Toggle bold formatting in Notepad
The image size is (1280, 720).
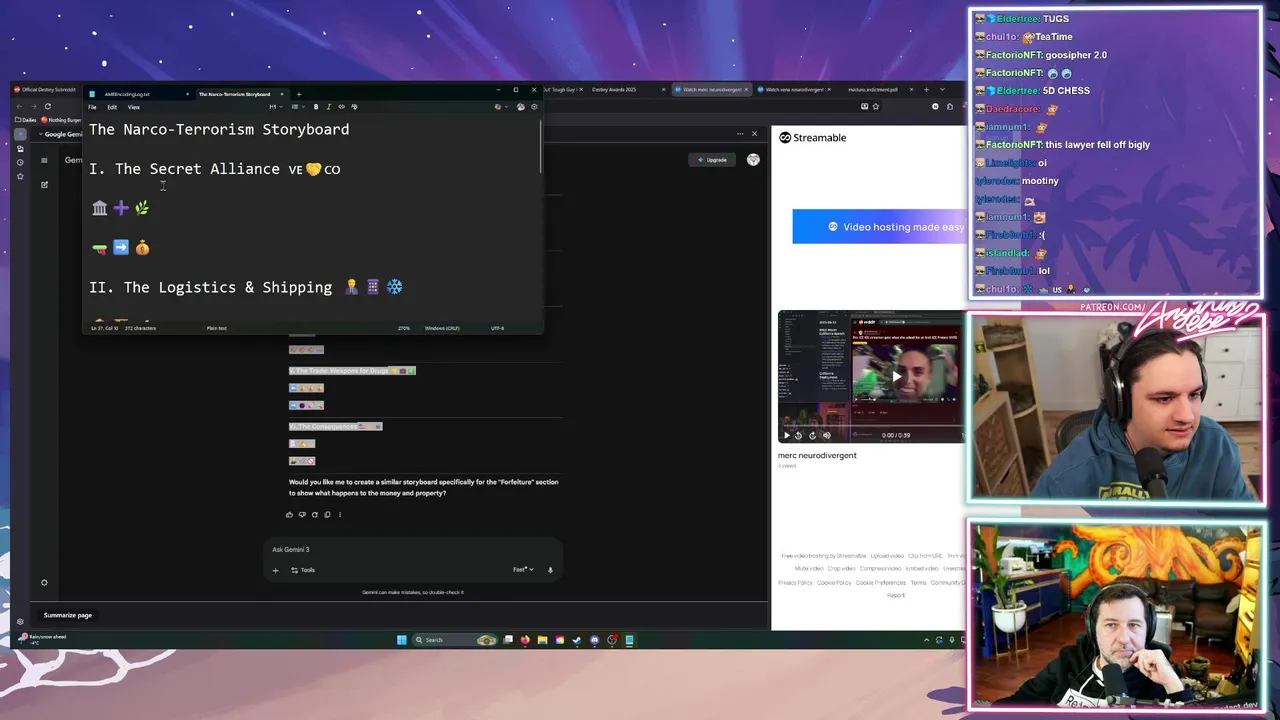point(316,107)
